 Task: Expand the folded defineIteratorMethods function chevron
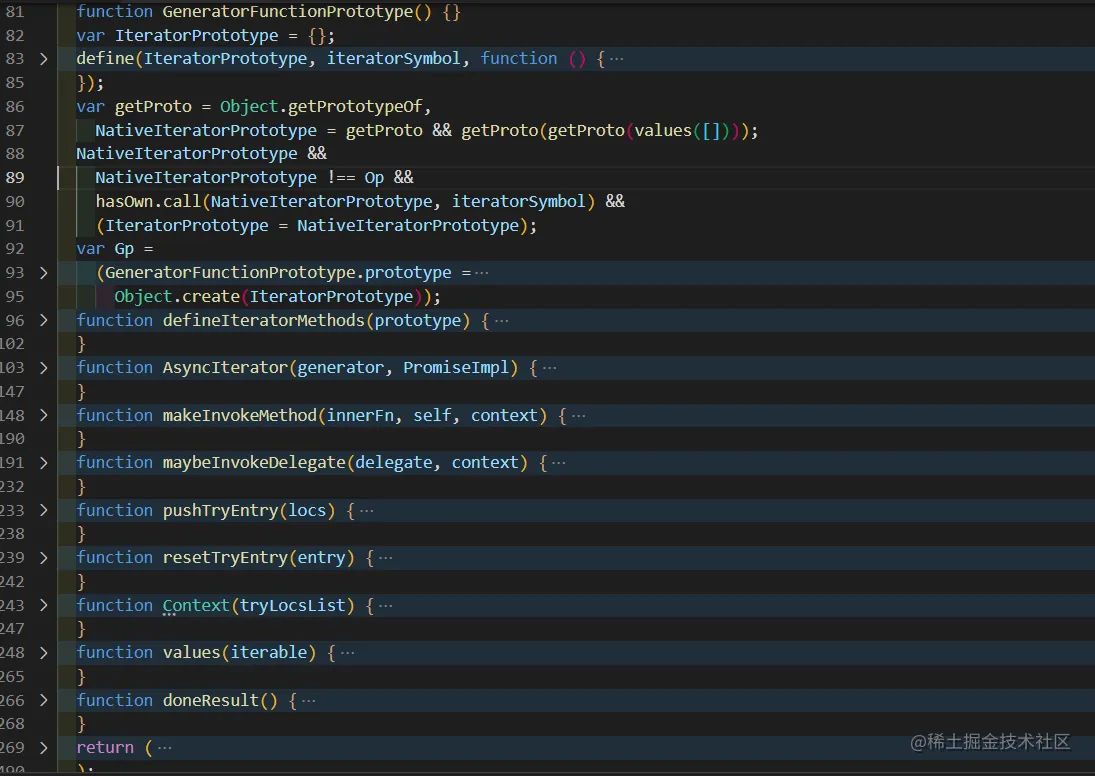point(43,320)
